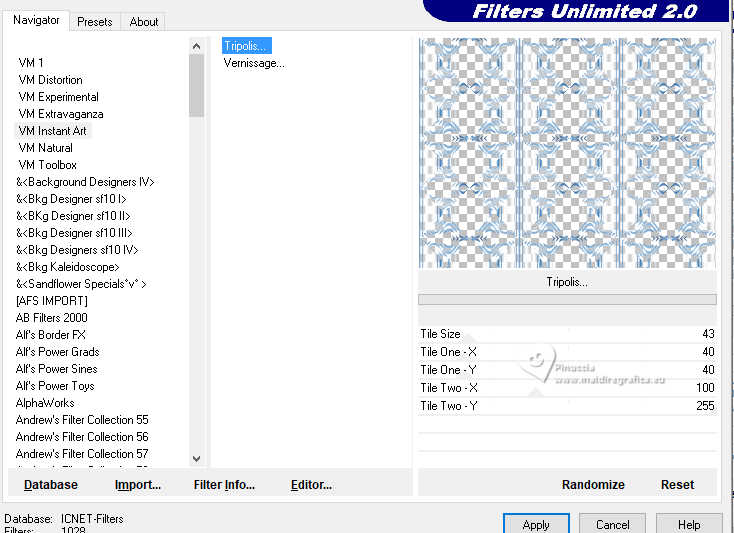734x533 pixels.
Task: Click the progress bar under Tripolis label
Action: point(567,299)
